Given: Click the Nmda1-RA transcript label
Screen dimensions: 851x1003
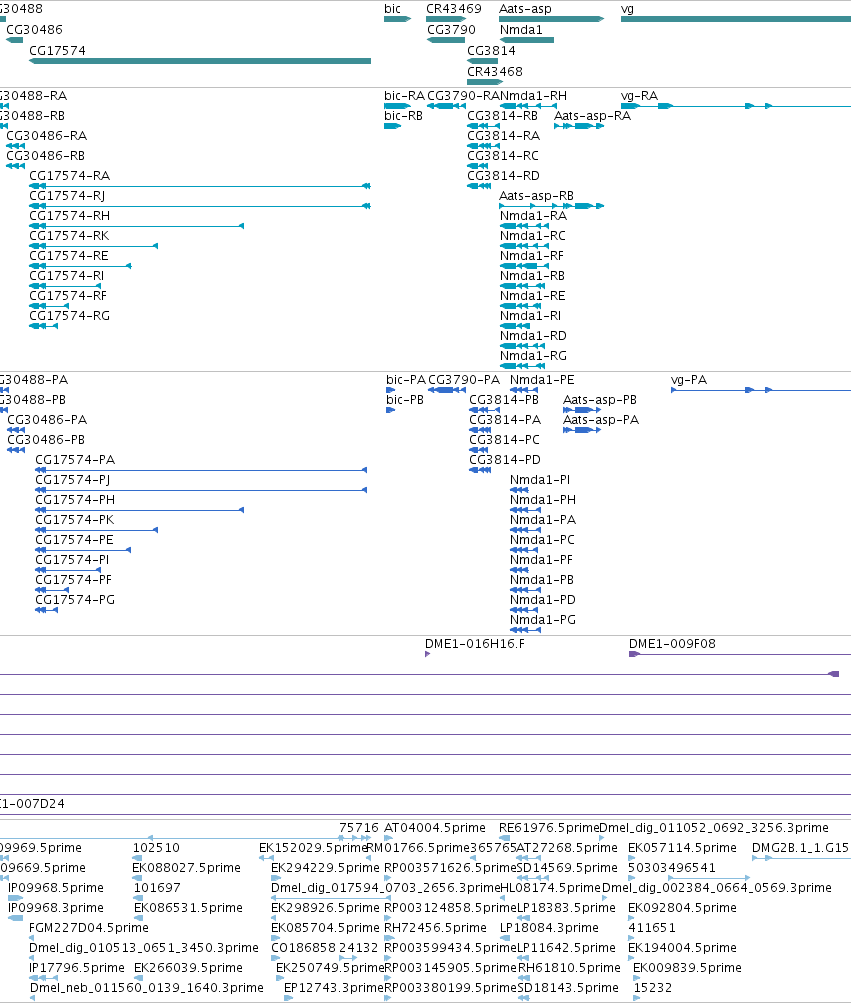Looking at the screenshot, I should (533, 216).
